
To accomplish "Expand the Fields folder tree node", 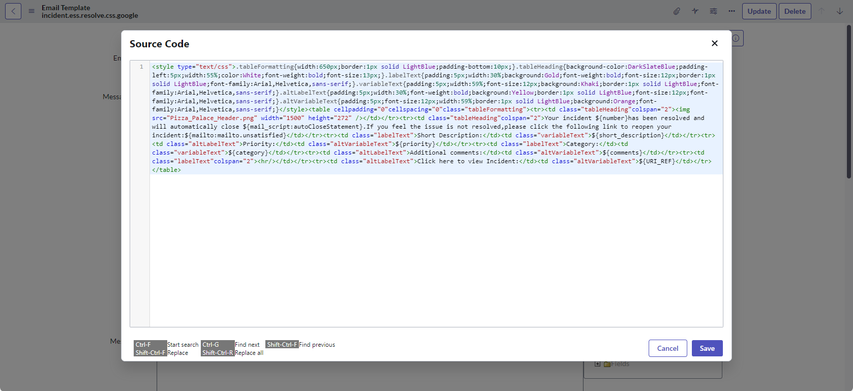I will click(x=597, y=364).
